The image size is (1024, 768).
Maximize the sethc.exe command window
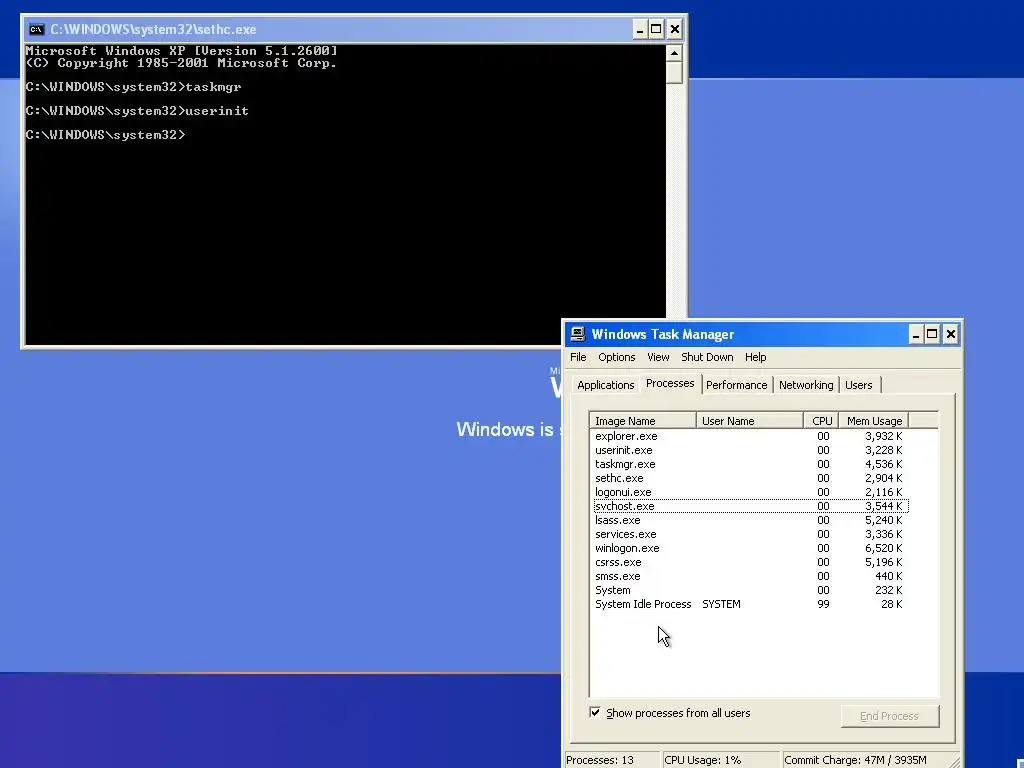(656, 29)
